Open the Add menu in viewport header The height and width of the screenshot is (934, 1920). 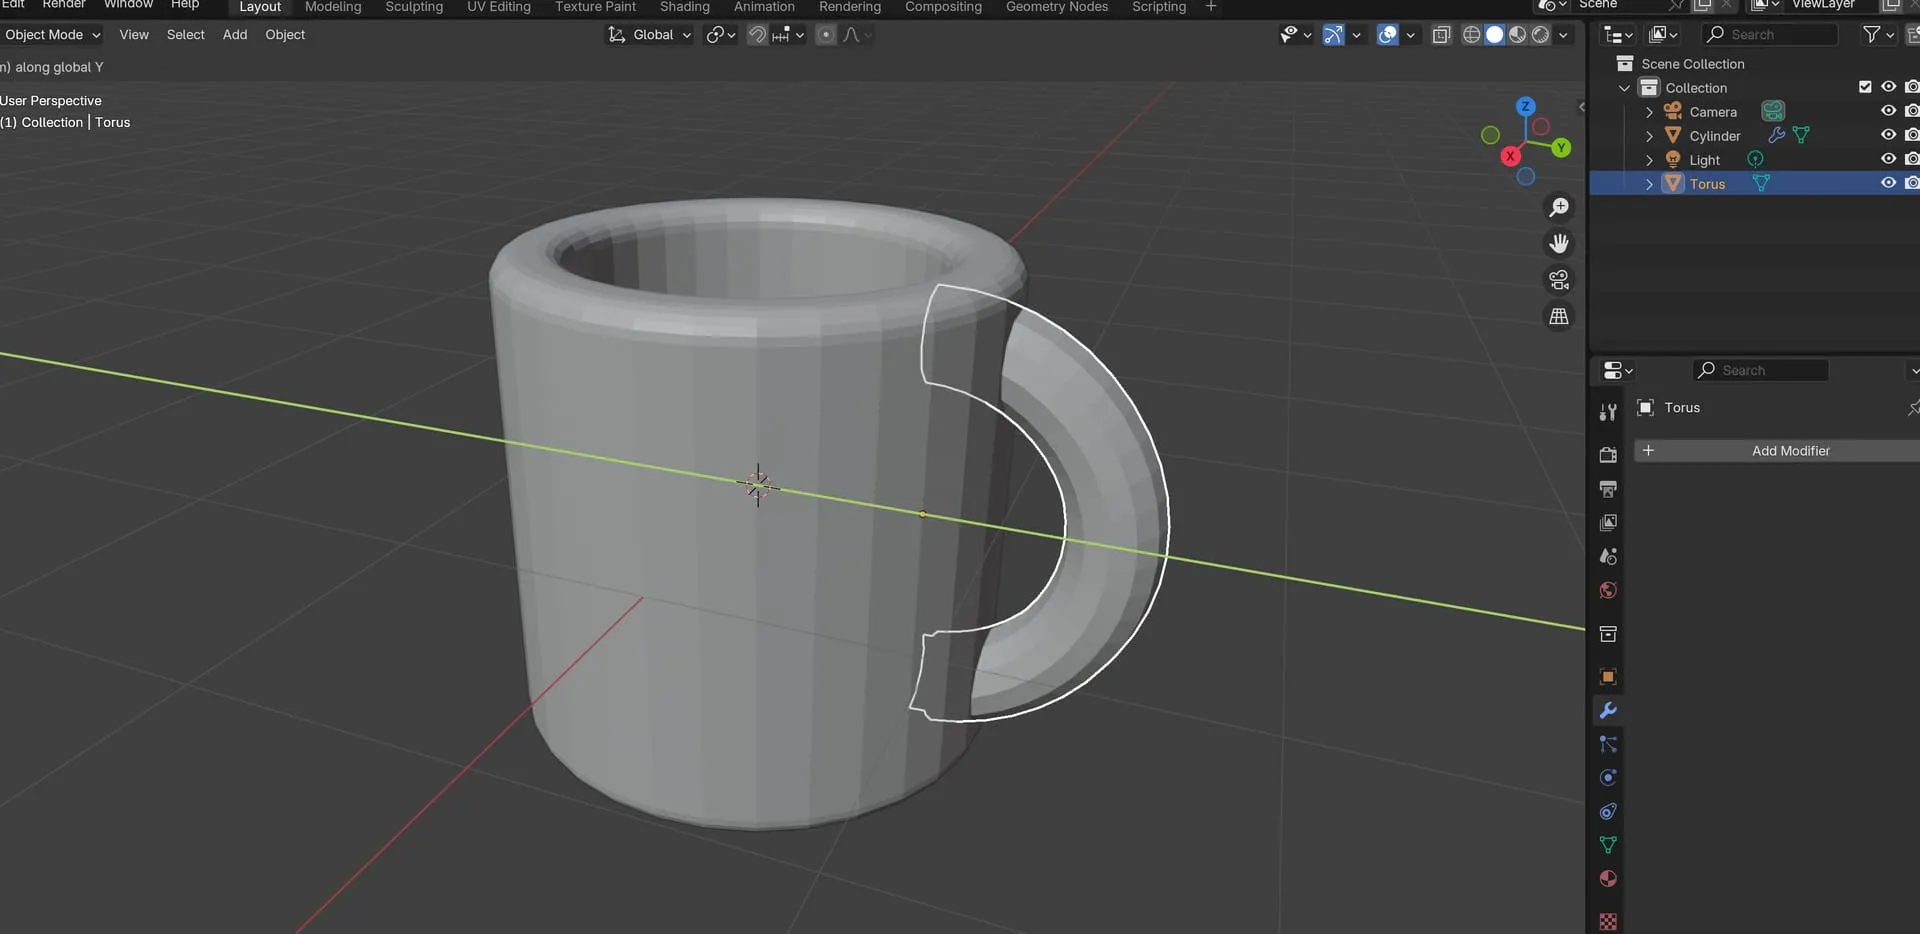tap(235, 35)
